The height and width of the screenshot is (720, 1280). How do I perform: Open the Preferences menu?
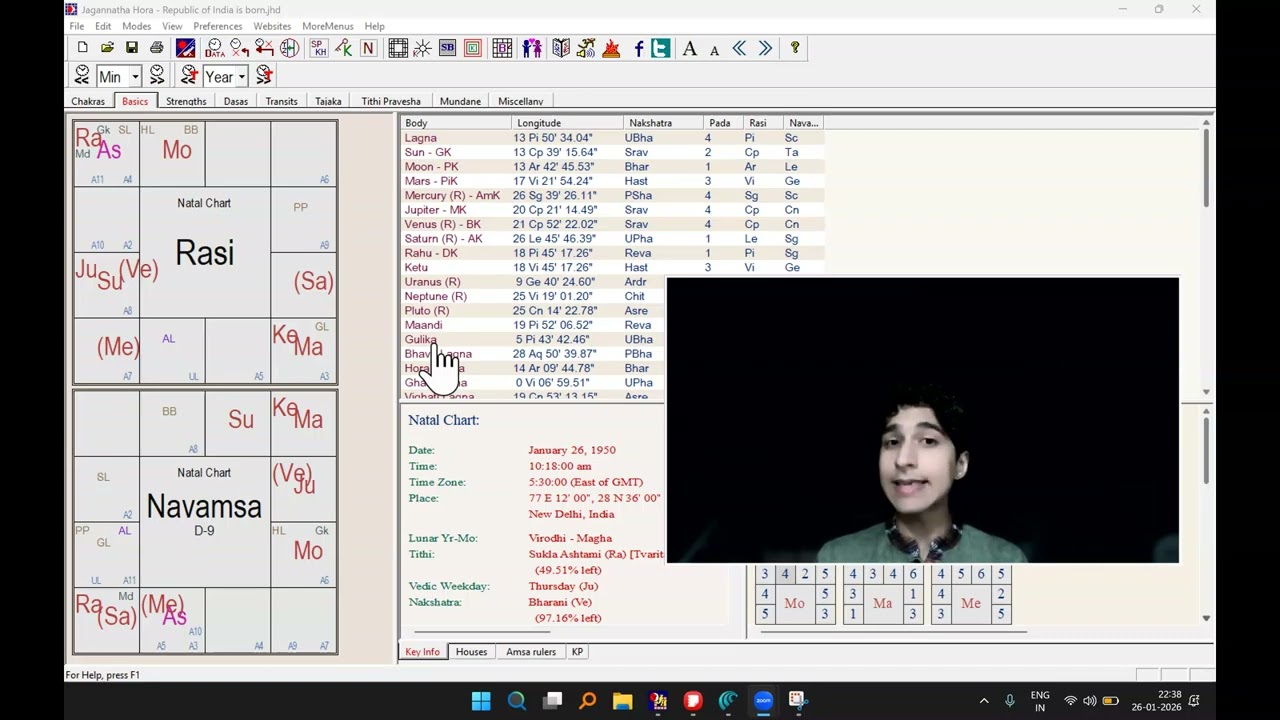[218, 26]
